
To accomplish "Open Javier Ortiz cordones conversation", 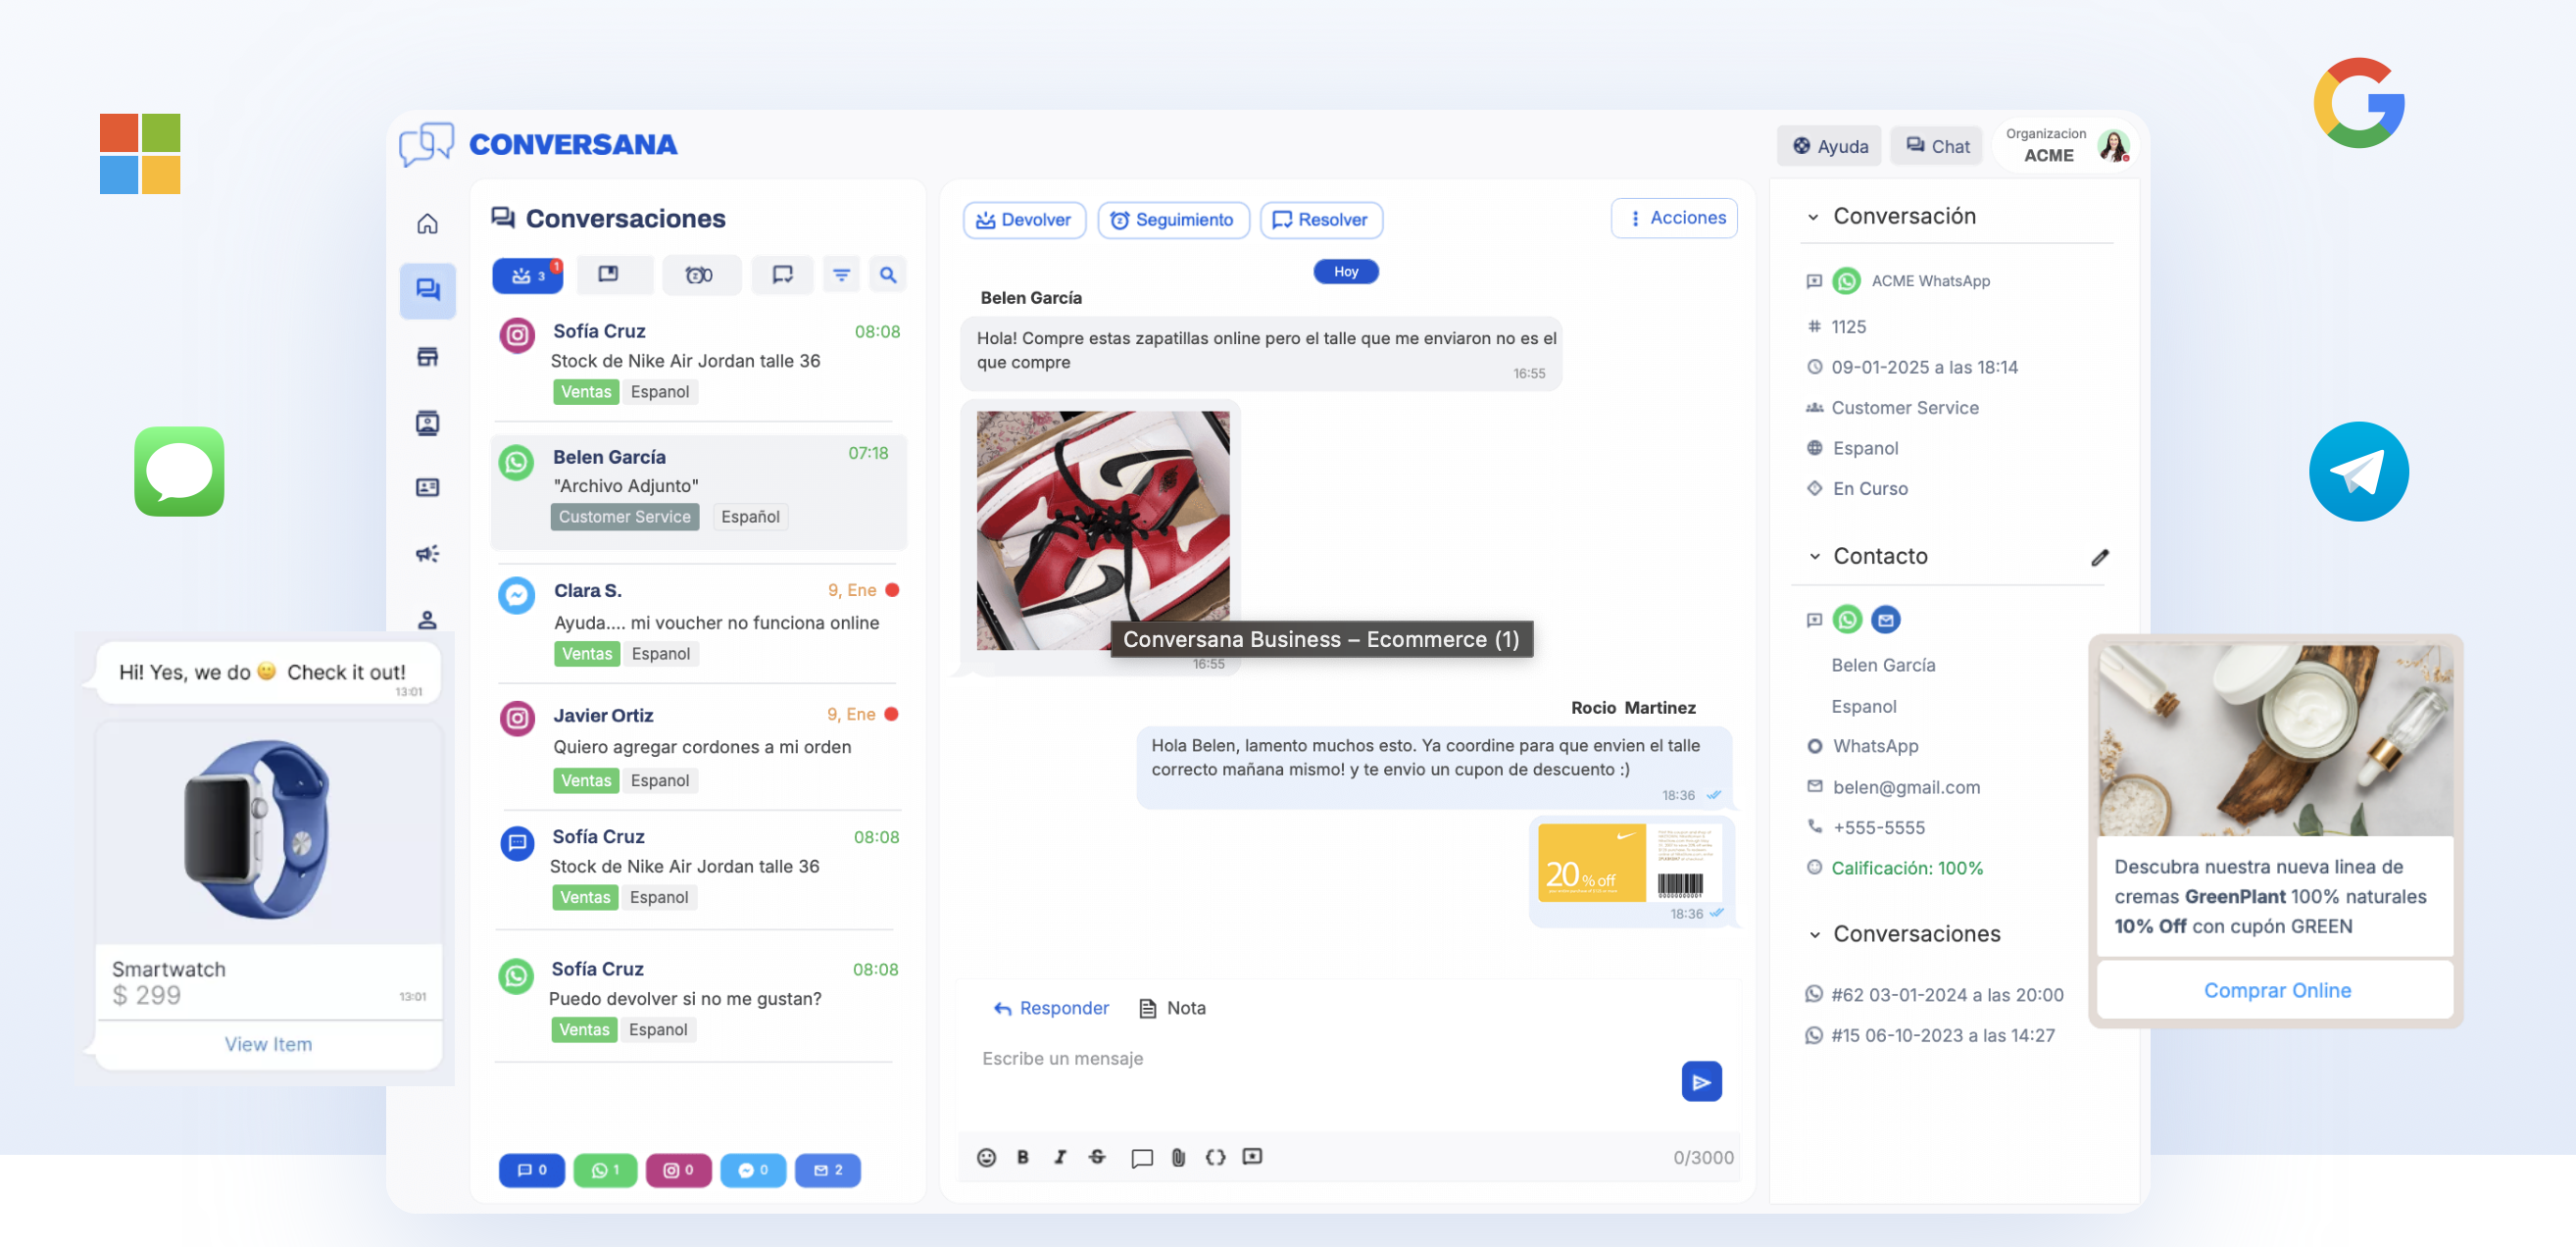I will tap(699, 747).
